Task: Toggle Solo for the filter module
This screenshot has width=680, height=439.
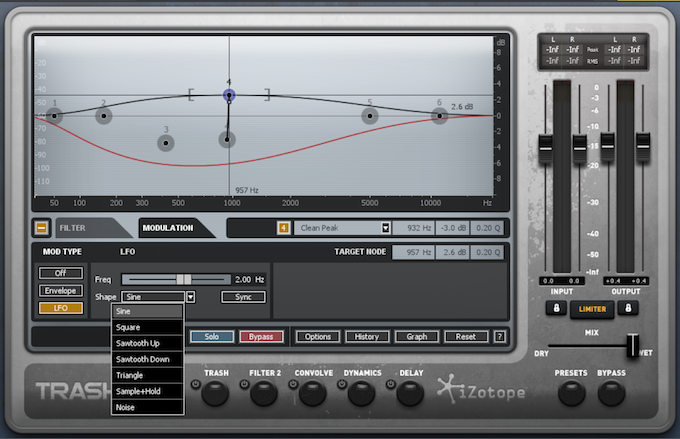Action: pos(212,337)
